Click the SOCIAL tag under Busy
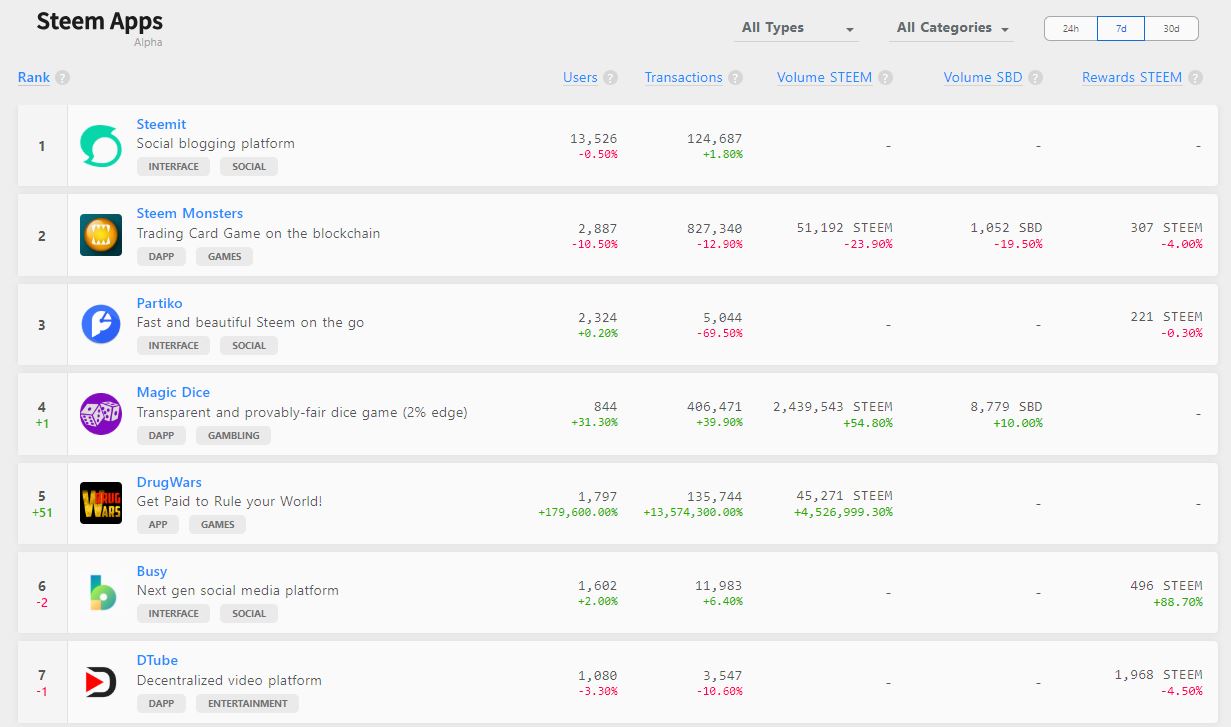Screen dimensions: 1231x727 [249, 614]
